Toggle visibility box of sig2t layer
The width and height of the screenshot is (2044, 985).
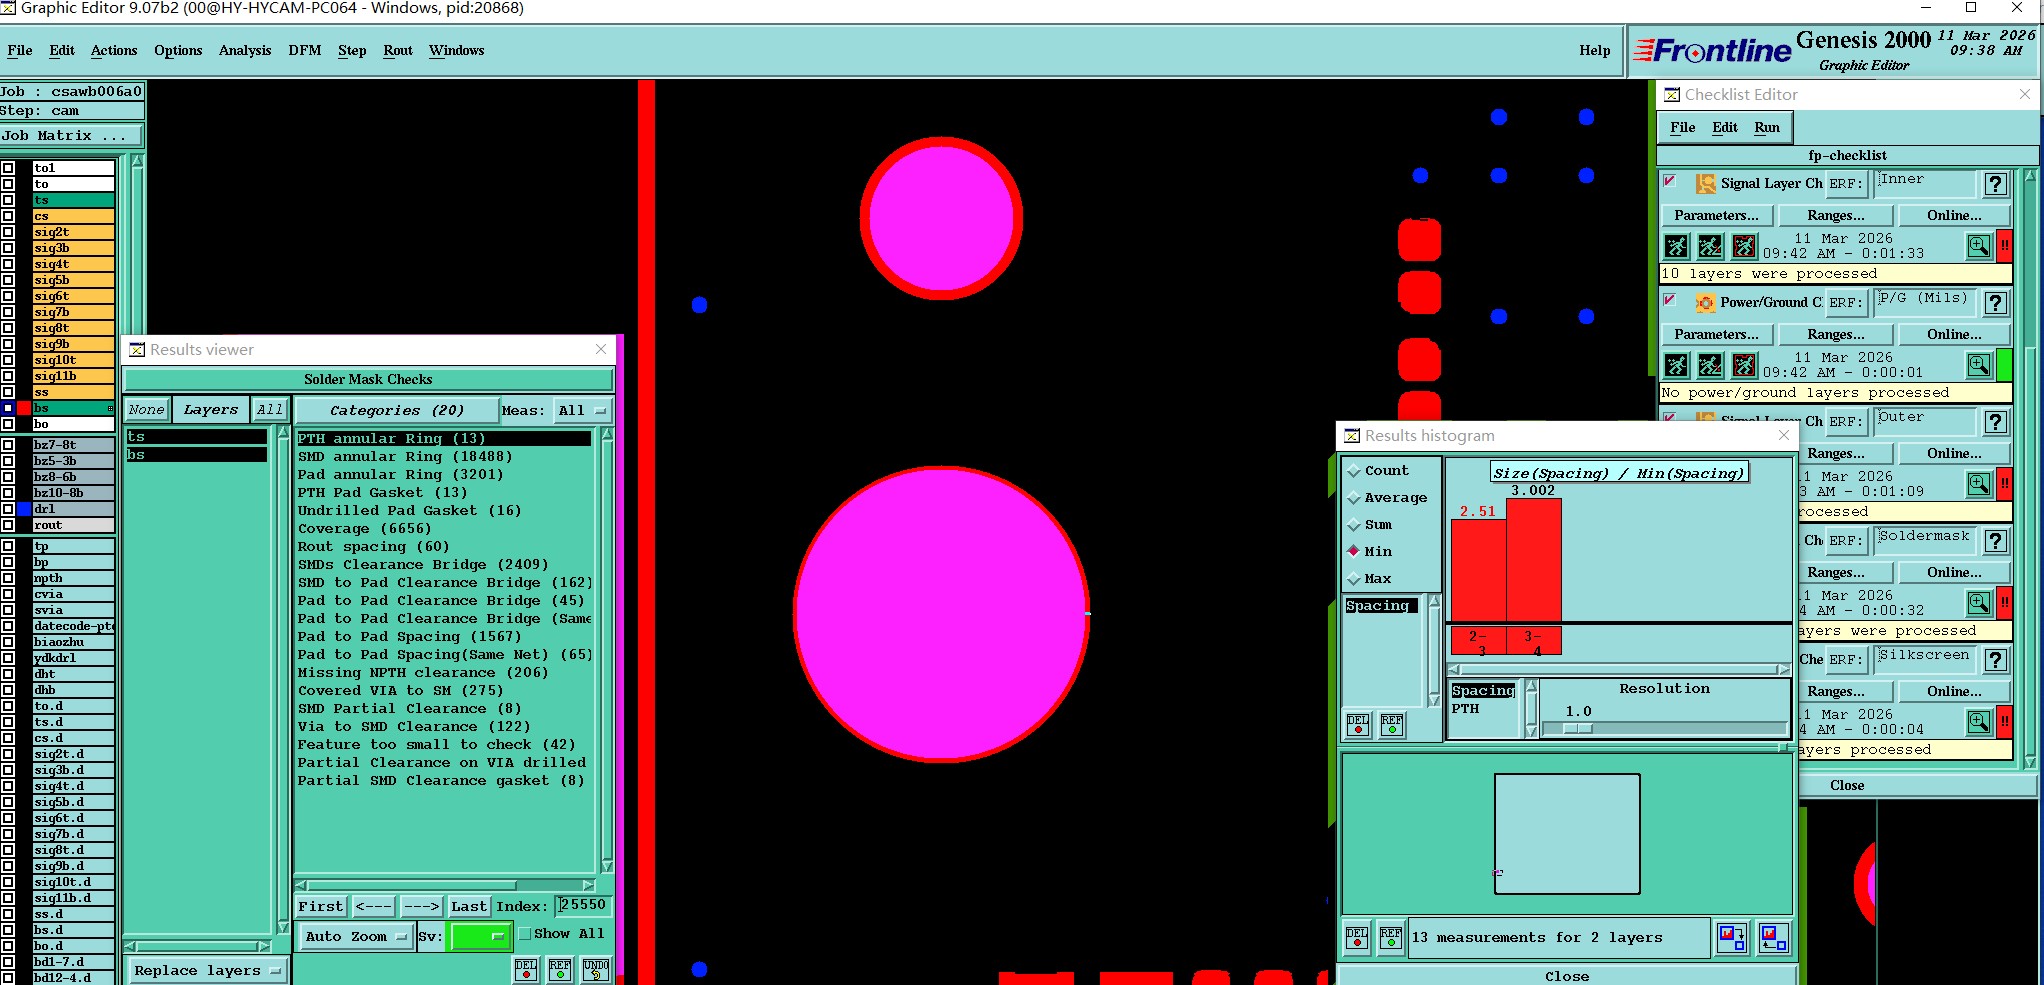tap(8, 232)
